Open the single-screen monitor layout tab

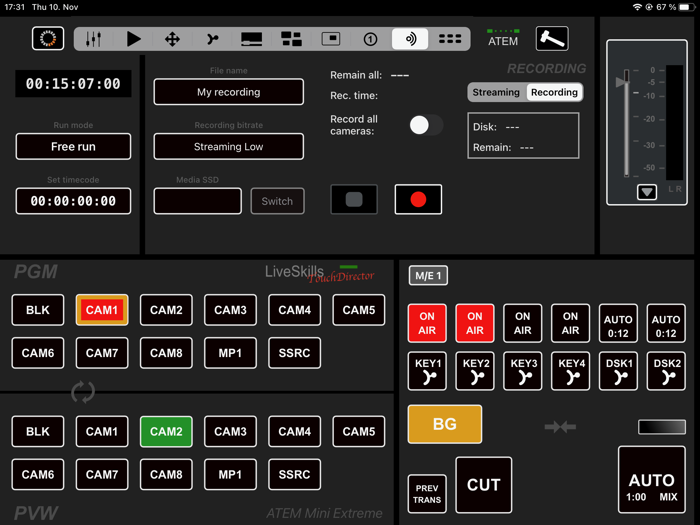(x=252, y=39)
